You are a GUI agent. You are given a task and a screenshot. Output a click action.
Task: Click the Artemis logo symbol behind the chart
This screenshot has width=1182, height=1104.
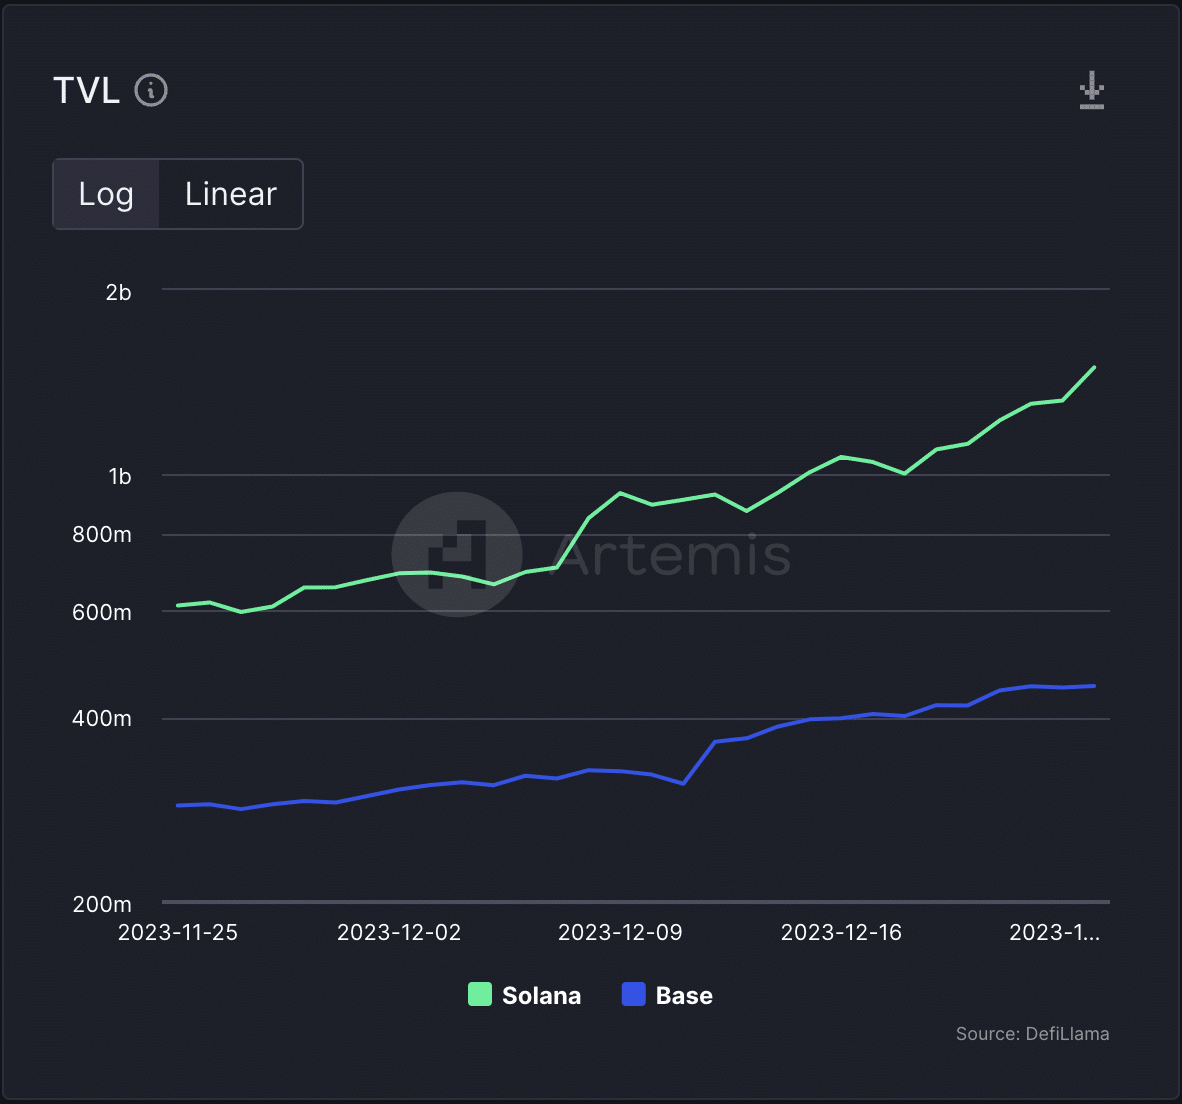coord(457,554)
